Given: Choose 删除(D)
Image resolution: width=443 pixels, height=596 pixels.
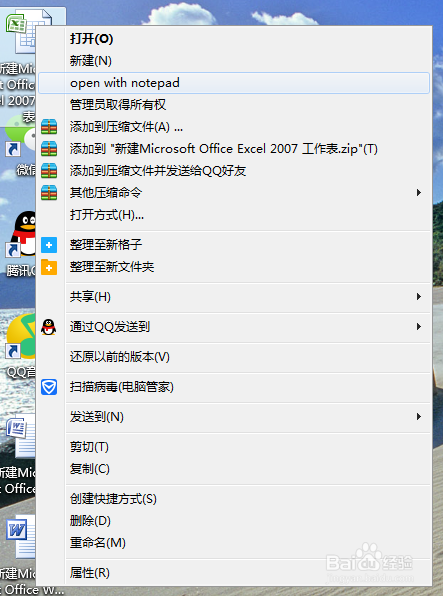Looking at the screenshot, I should 234,521.
